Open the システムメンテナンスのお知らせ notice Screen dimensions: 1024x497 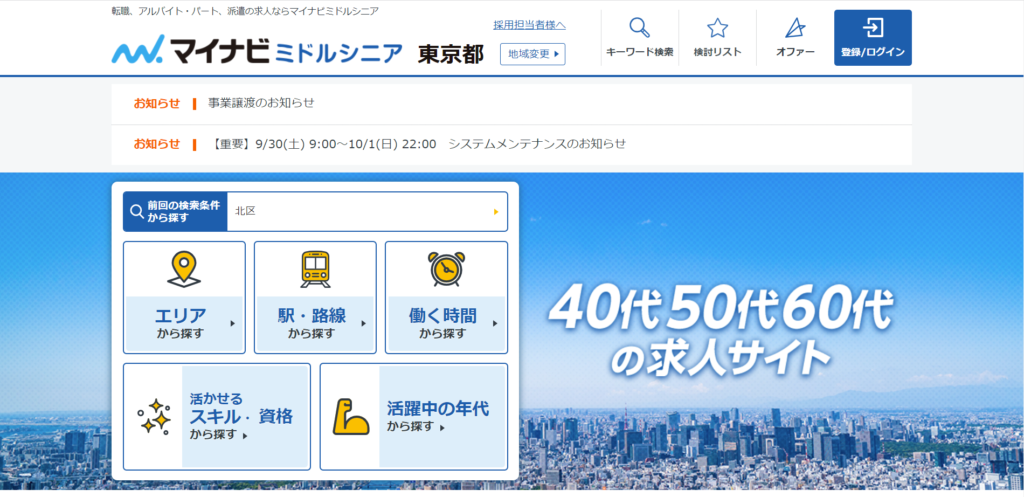tap(417, 144)
